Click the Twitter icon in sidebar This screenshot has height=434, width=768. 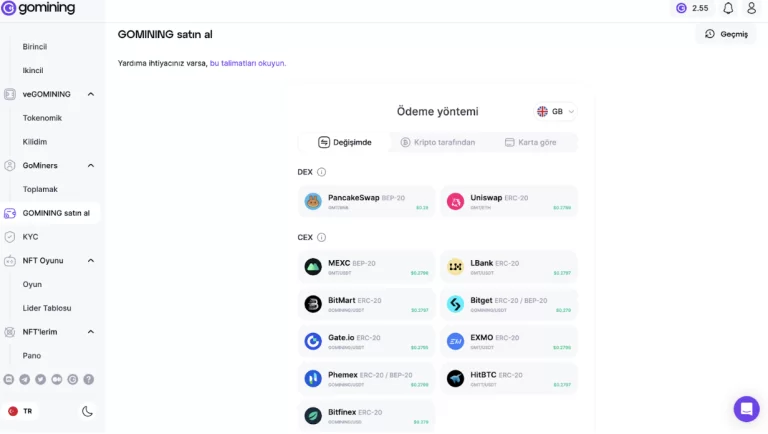click(41, 380)
